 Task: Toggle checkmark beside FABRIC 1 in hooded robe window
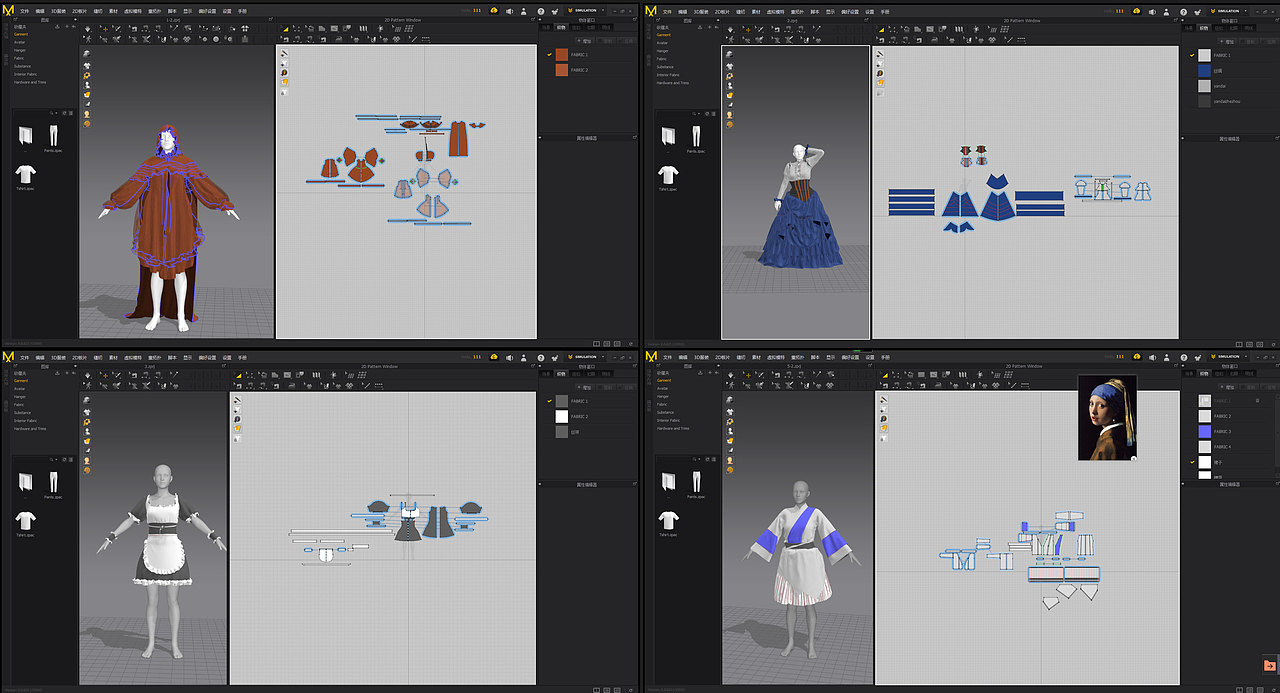point(549,54)
